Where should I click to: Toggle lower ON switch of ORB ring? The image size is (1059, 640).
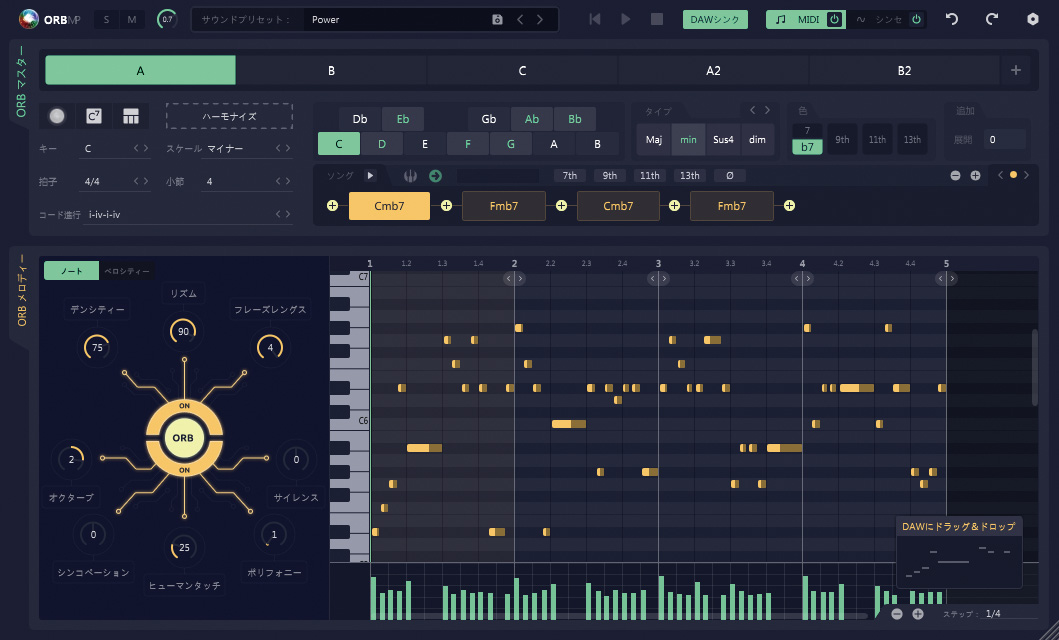click(184, 469)
